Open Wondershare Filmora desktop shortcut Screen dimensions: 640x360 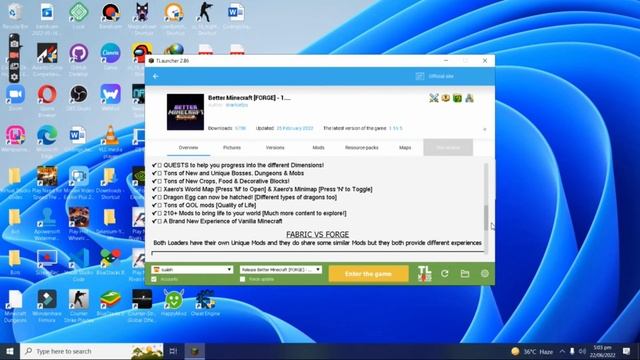(x=47, y=306)
